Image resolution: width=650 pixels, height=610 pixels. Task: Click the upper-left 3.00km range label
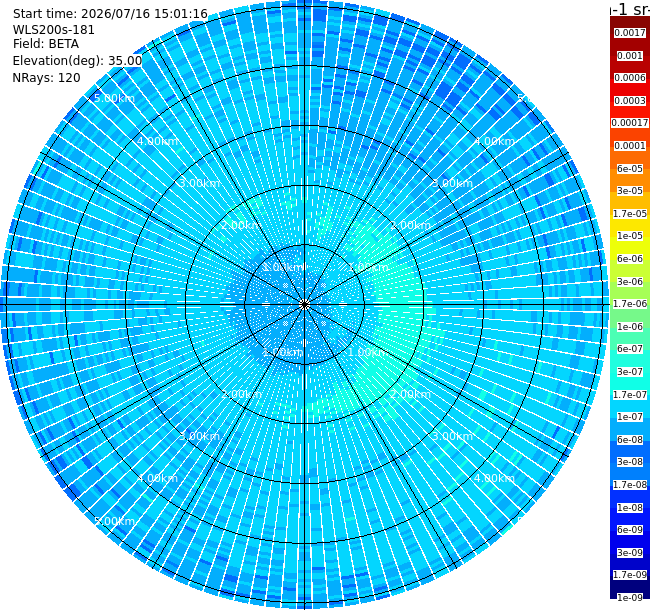click(199, 183)
